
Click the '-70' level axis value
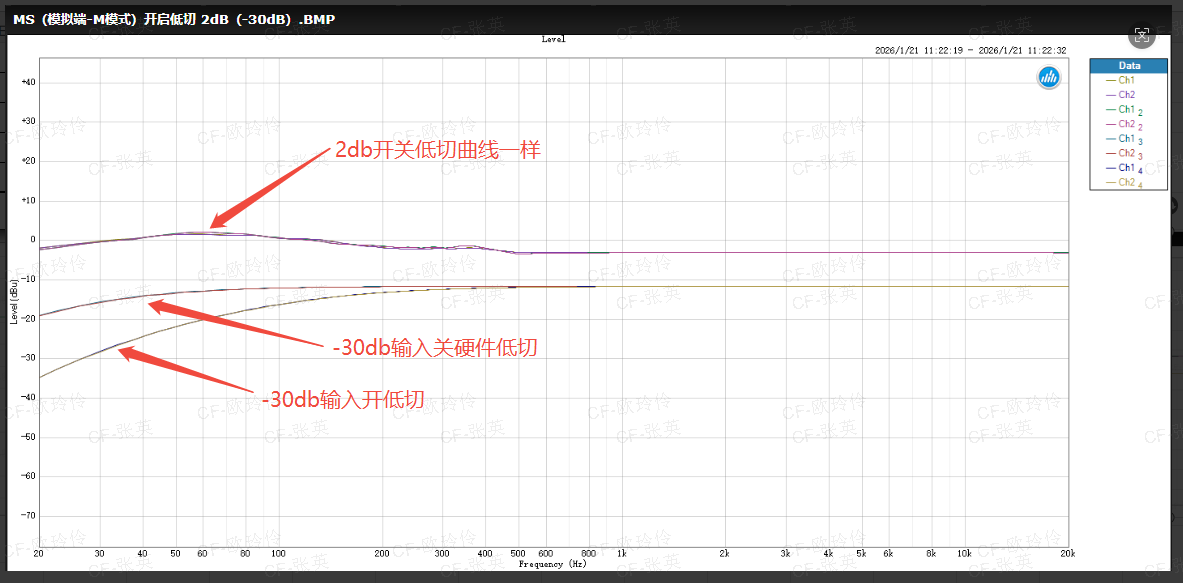pyautogui.click(x=27, y=516)
